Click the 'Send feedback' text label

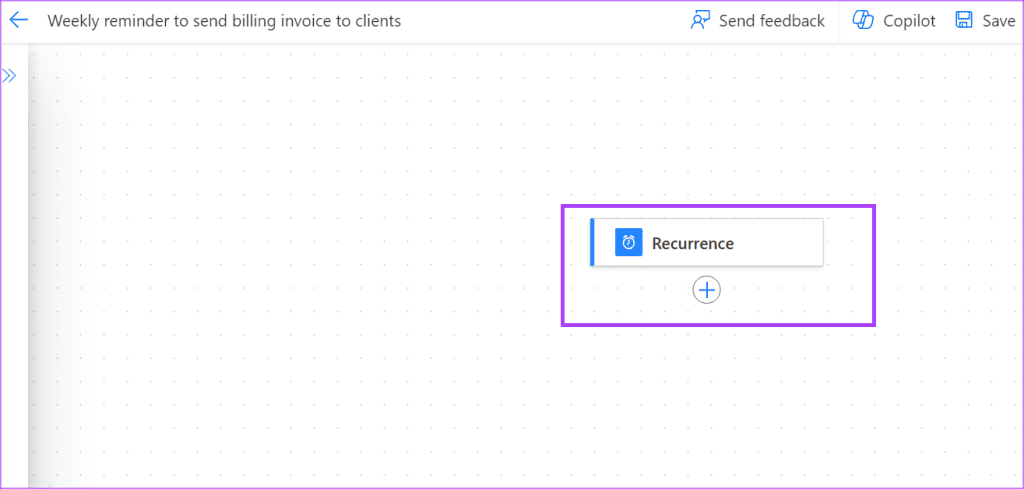click(771, 21)
